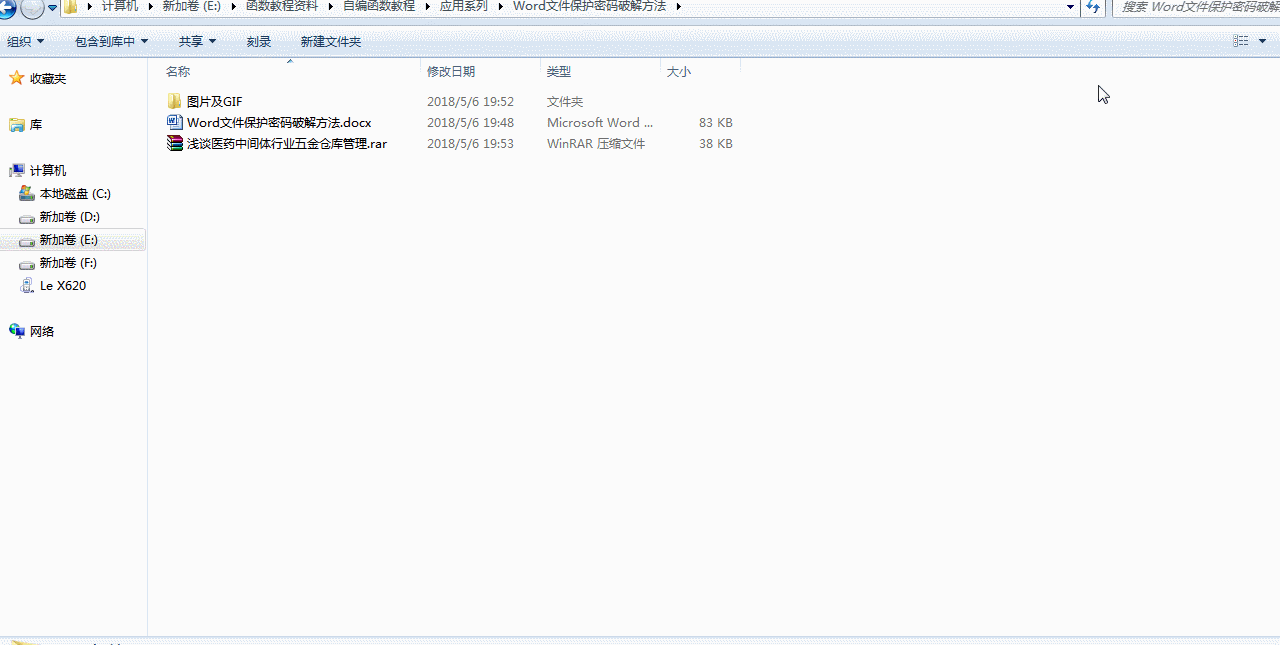The height and width of the screenshot is (645, 1280).
Task: Click into the search box
Action: point(1197,7)
